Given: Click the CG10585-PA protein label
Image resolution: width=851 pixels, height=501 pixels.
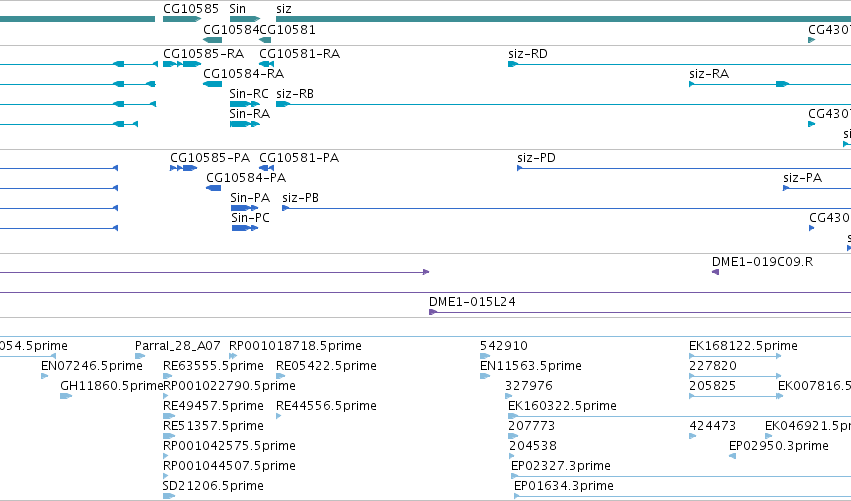Looking at the screenshot, I should click(210, 158).
